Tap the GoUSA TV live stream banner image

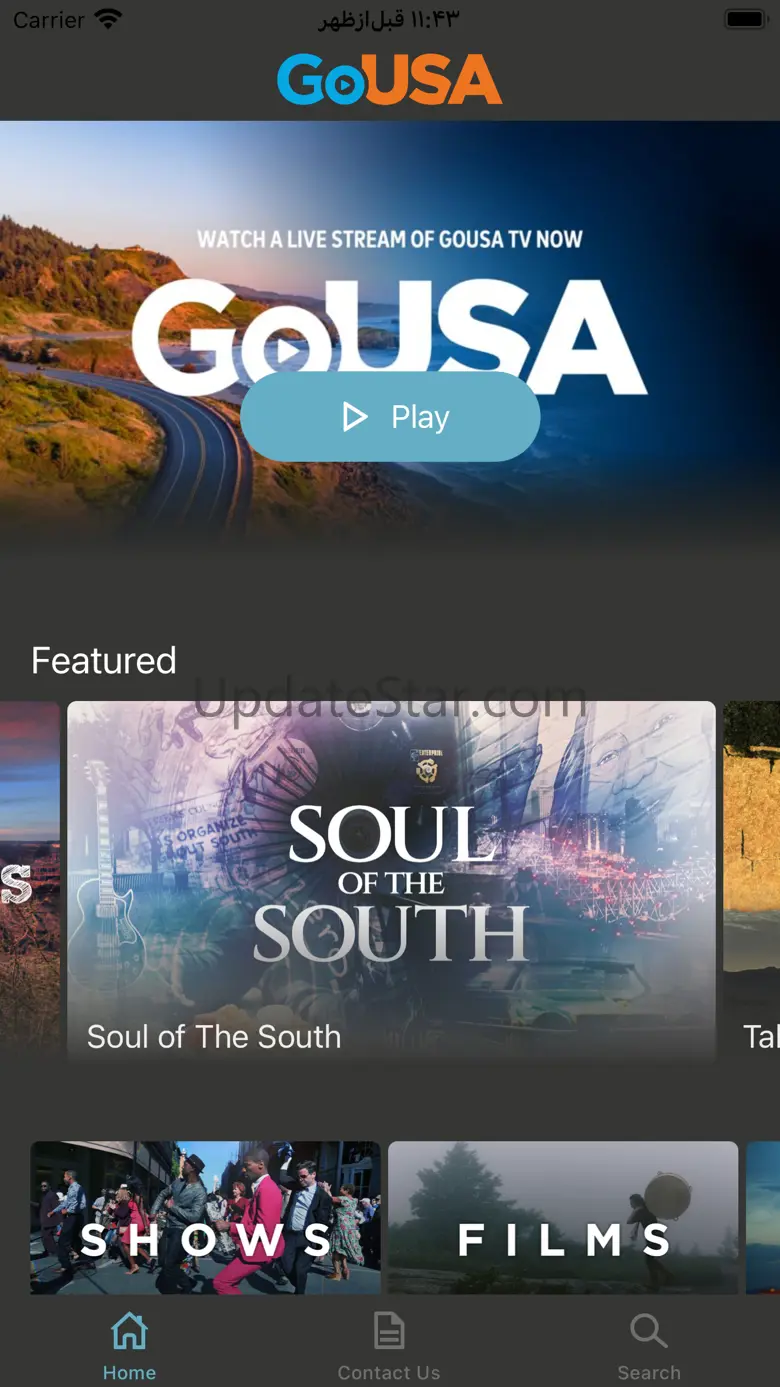[390, 330]
